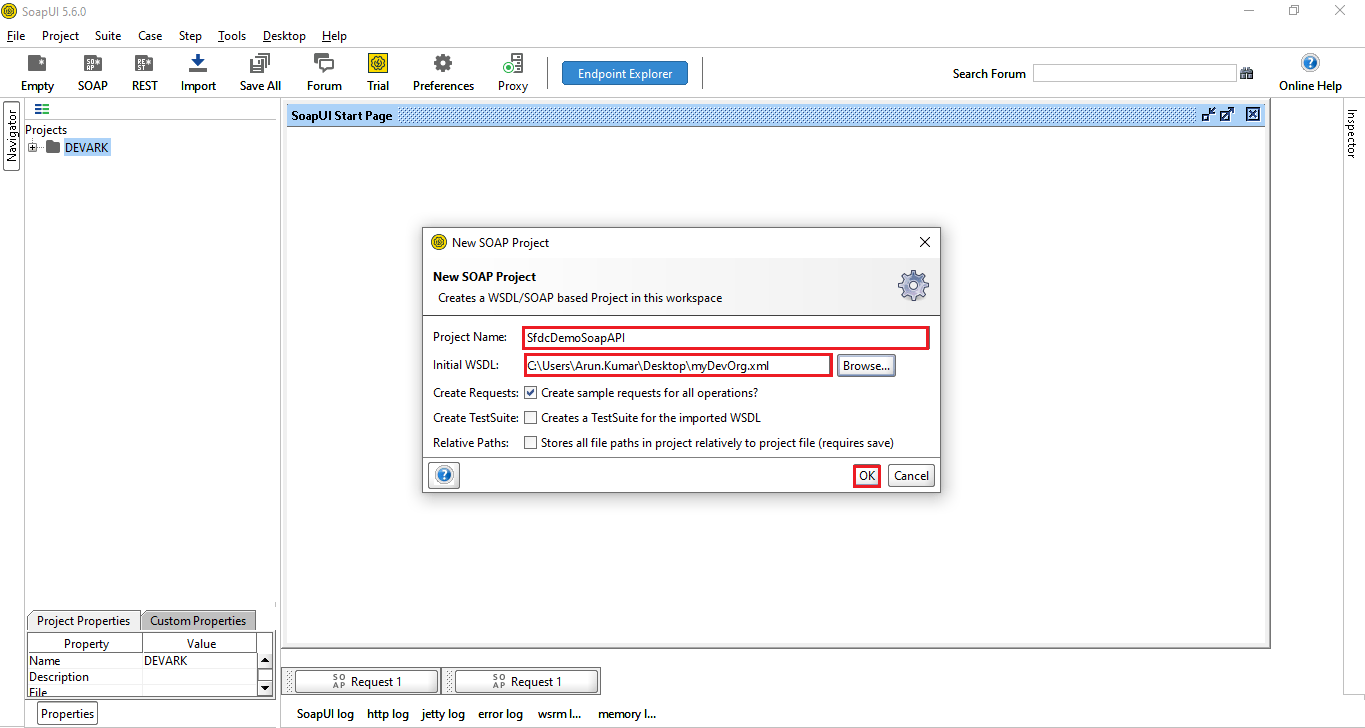Click the Inspector side tab
Viewport: 1365px width, 728px height.
pyautogui.click(x=1352, y=133)
